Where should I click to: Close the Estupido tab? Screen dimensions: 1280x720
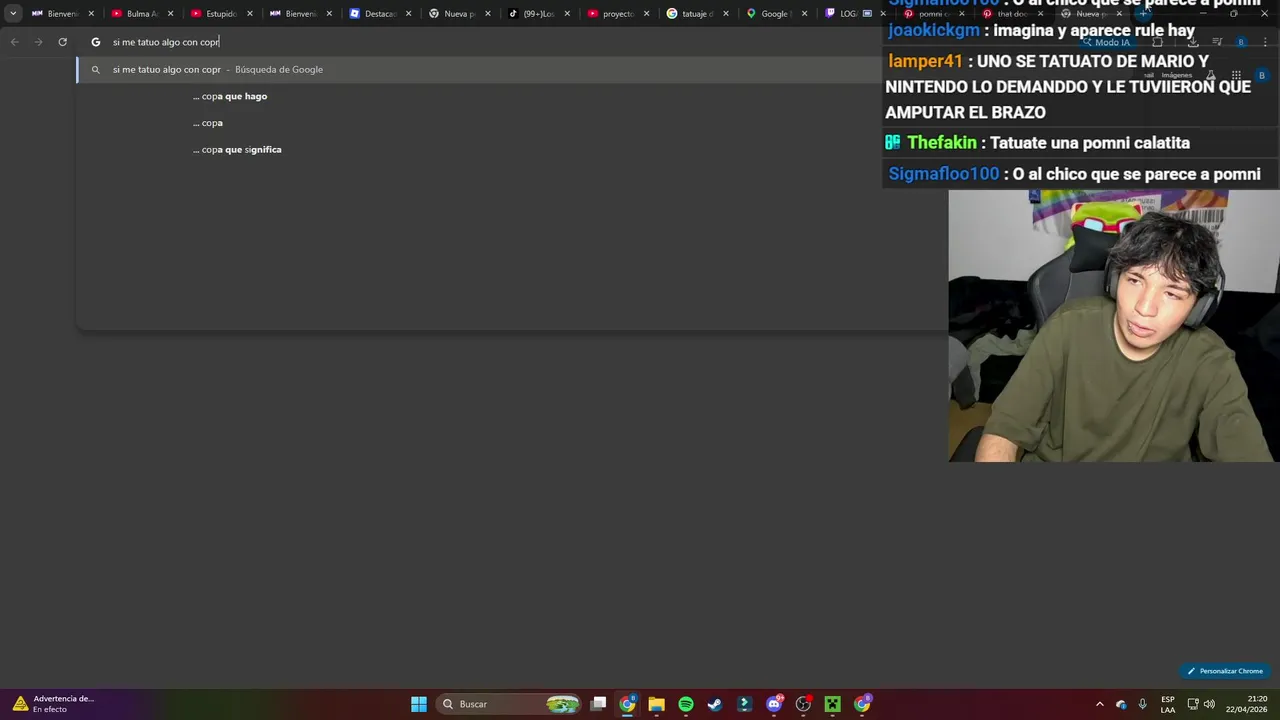point(249,14)
